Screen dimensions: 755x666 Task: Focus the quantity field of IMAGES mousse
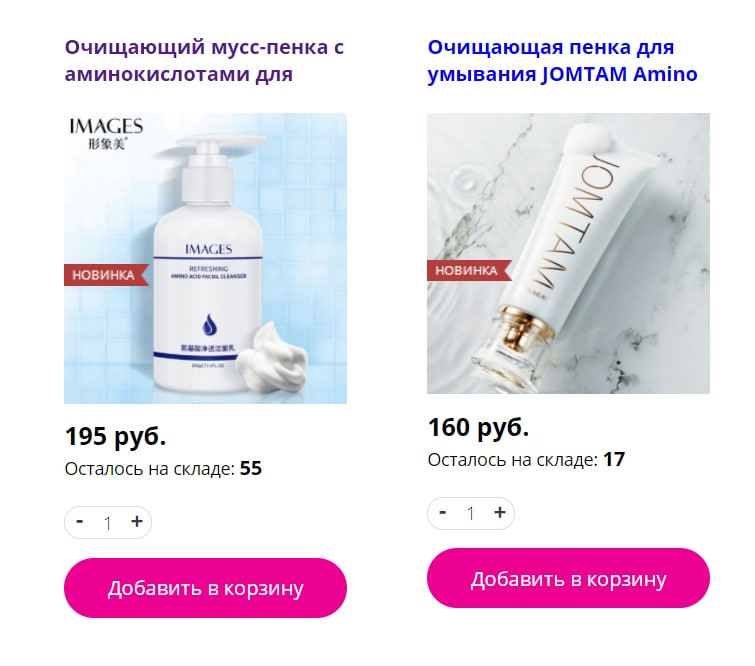coord(108,522)
